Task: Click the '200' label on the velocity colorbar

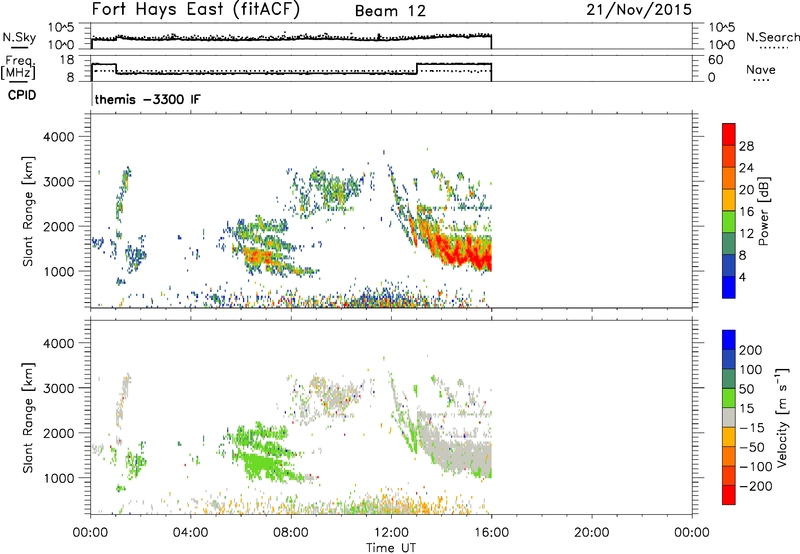Action: coord(751,350)
